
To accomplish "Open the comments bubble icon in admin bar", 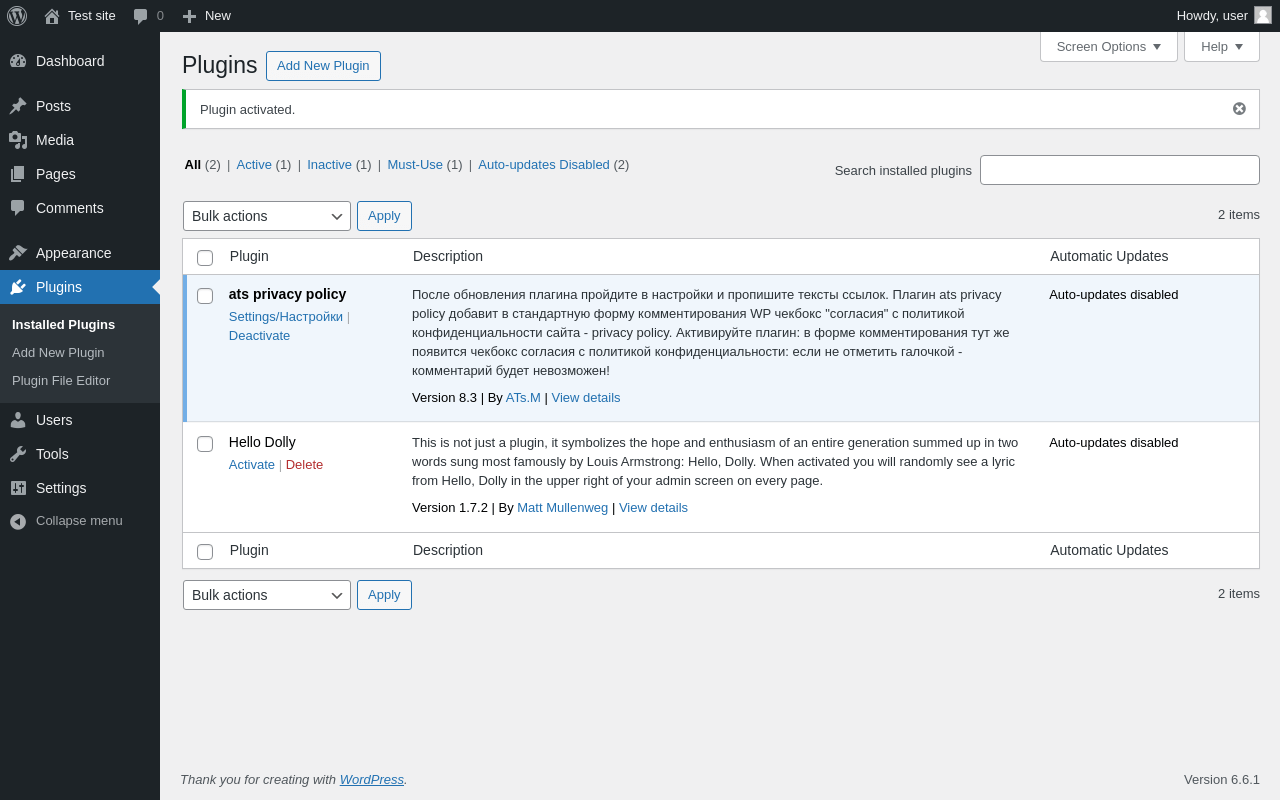I will tap(141, 16).
